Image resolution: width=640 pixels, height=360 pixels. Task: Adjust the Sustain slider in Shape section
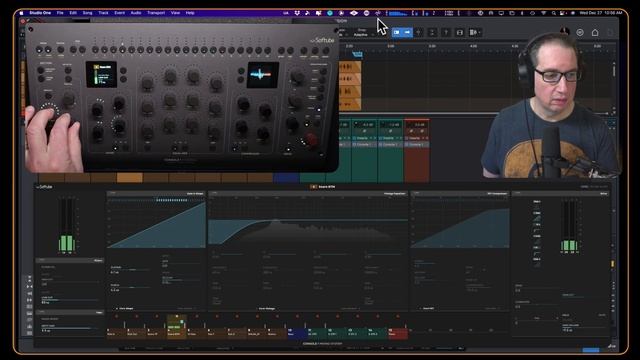131,269
